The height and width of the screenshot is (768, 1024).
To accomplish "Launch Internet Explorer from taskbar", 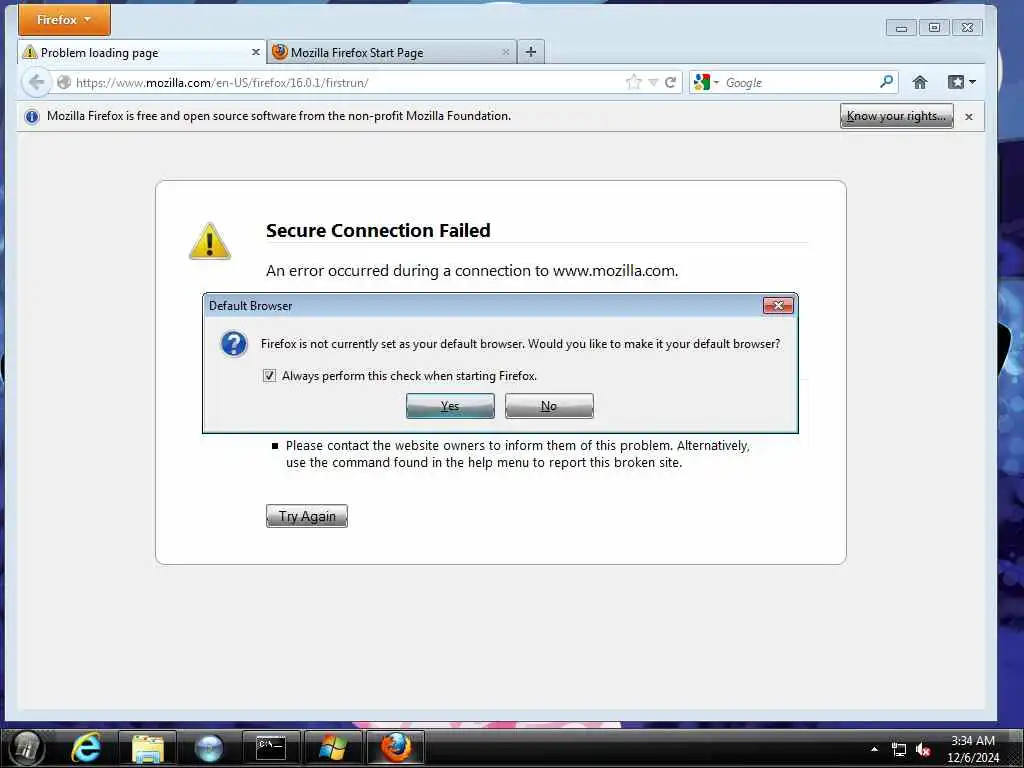I will point(86,748).
